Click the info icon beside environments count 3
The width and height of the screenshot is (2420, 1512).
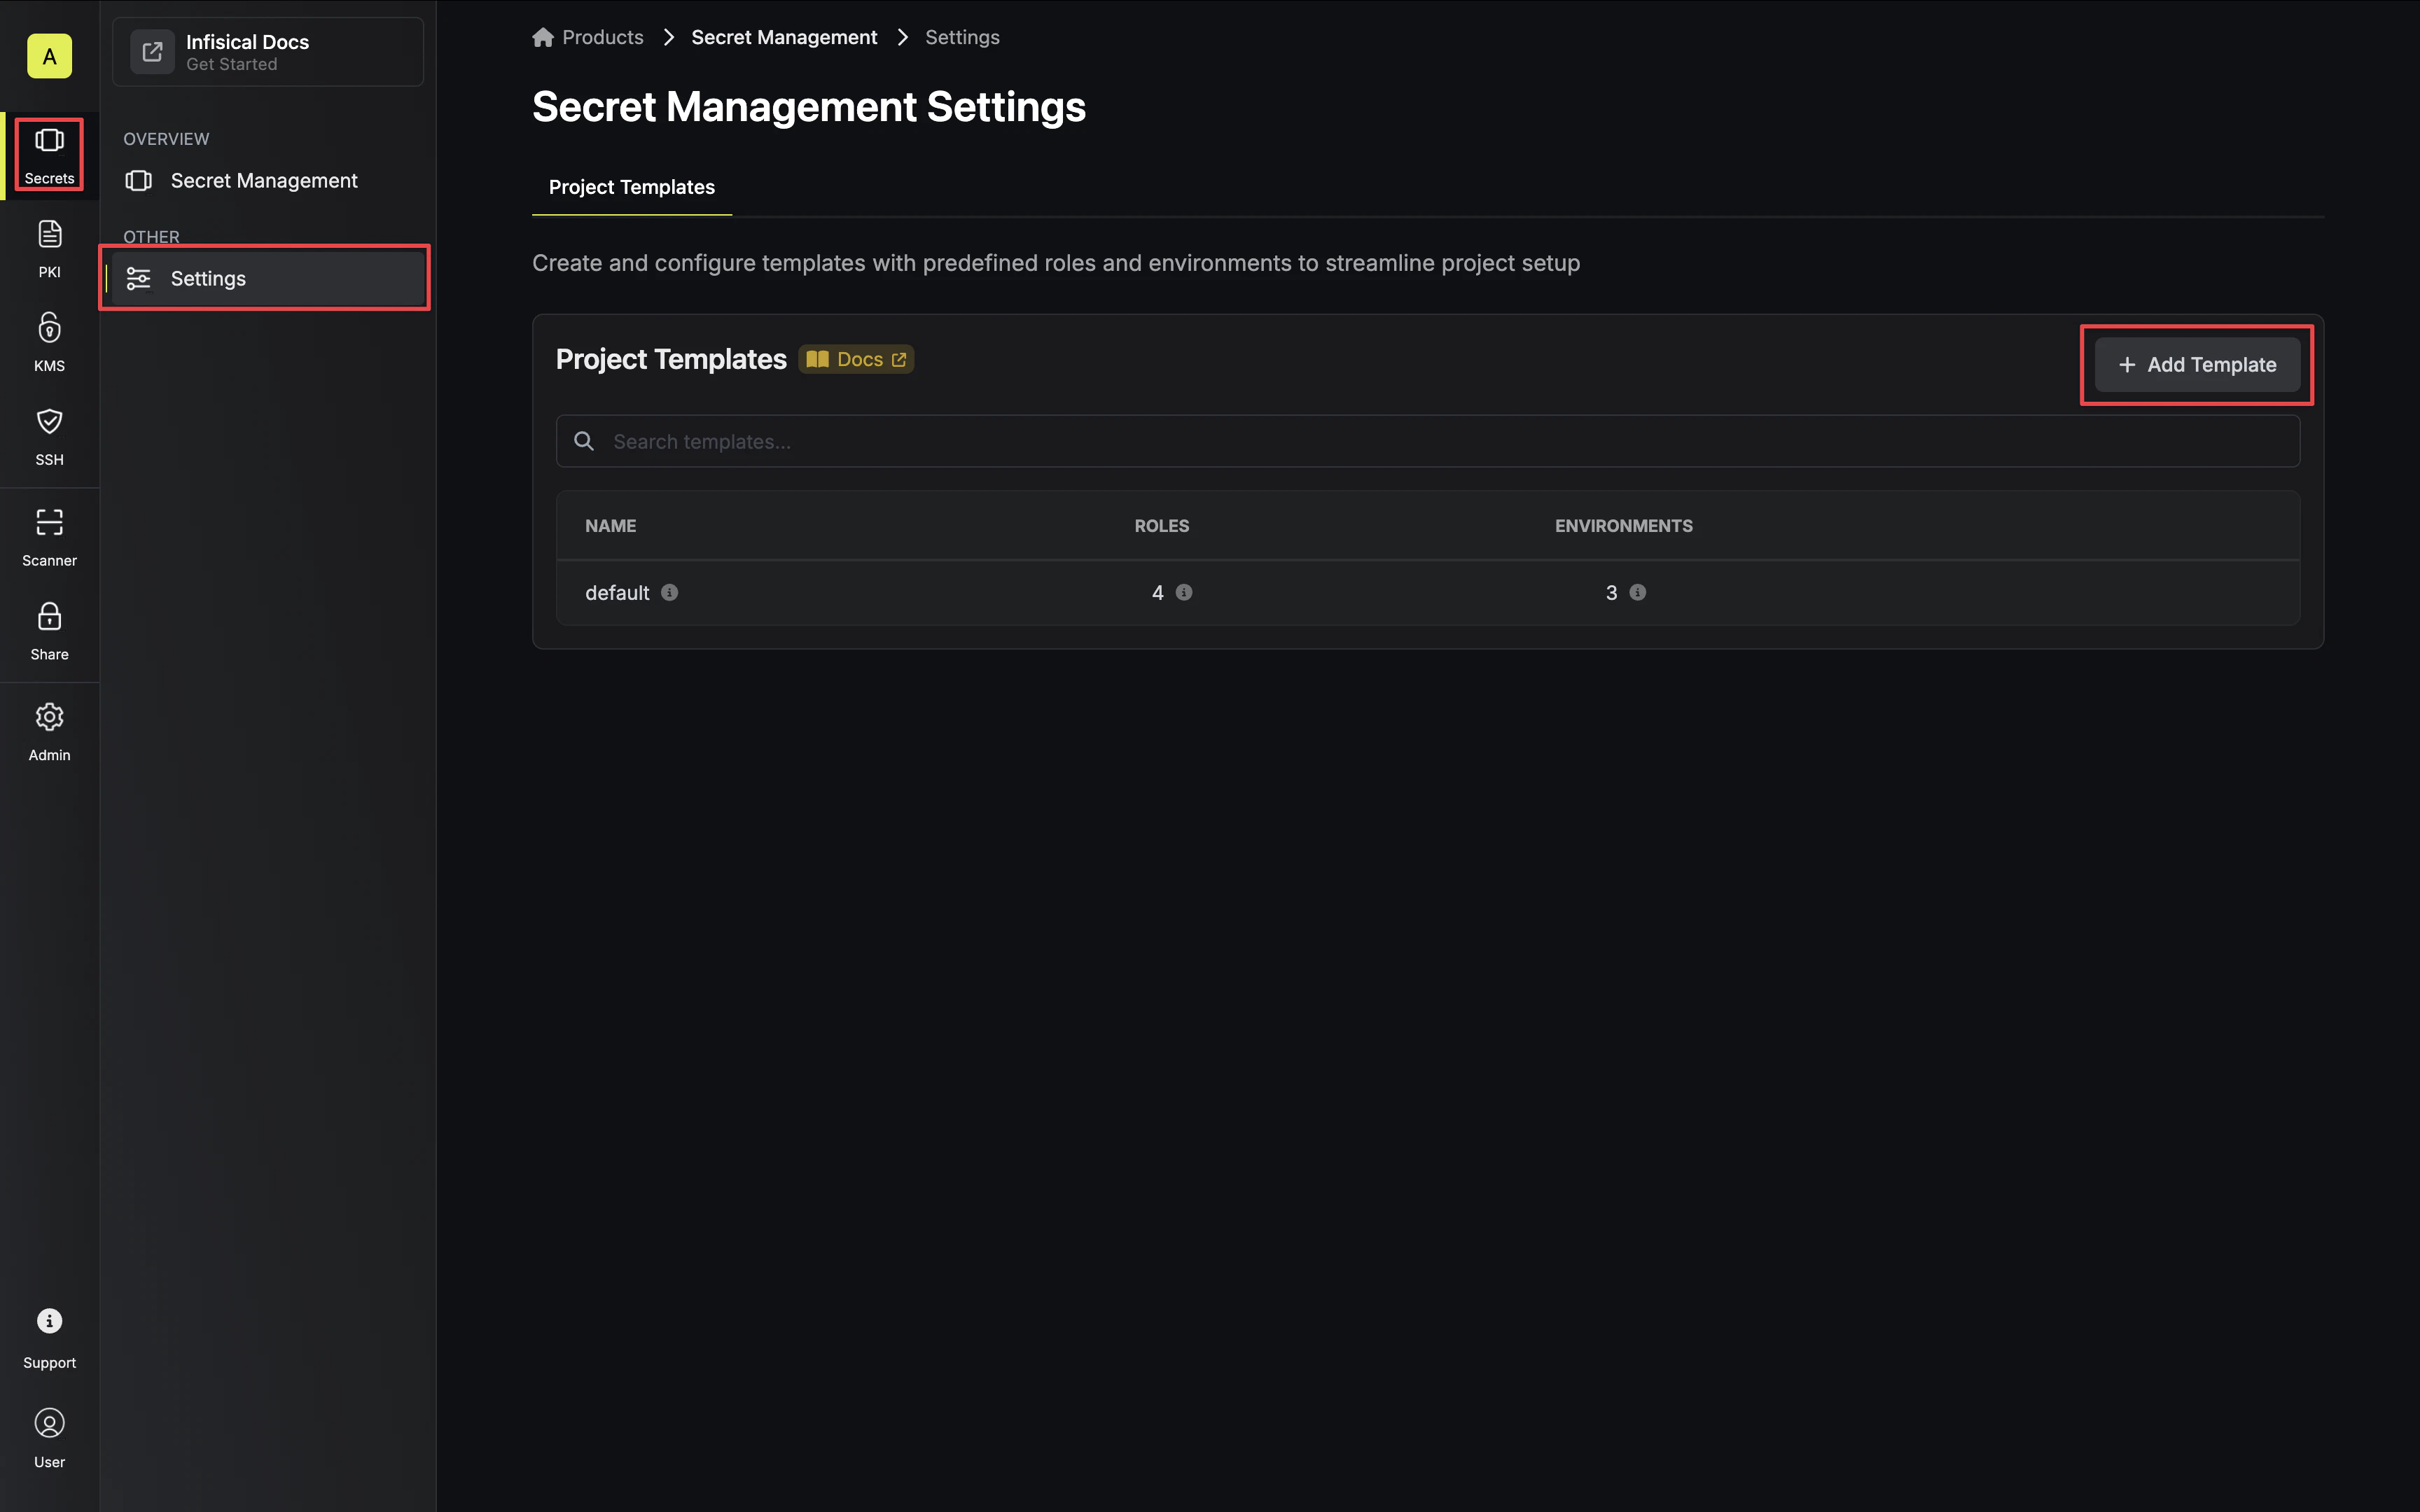point(1638,592)
